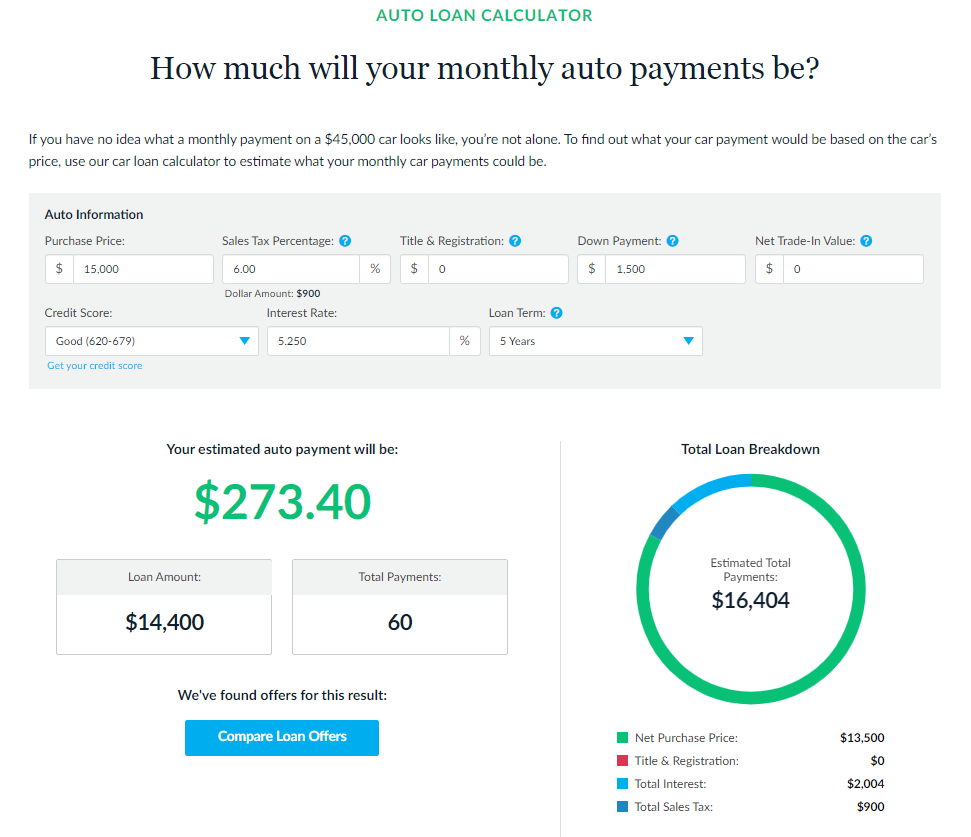Follow the Get your credit score link
Viewport: 971px width, 837px height.
[x=95, y=366]
